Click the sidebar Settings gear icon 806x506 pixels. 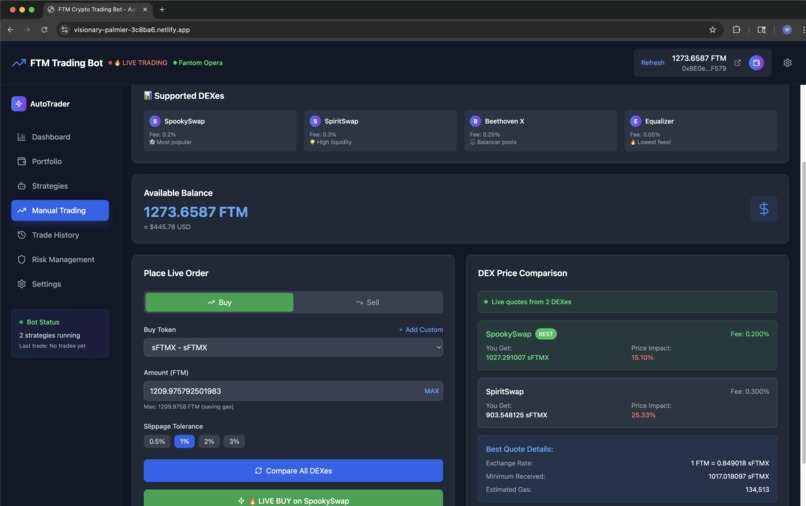click(22, 284)
